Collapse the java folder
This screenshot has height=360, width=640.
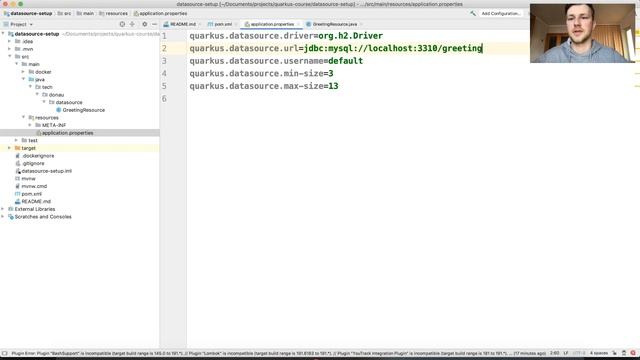click(24, 79)
